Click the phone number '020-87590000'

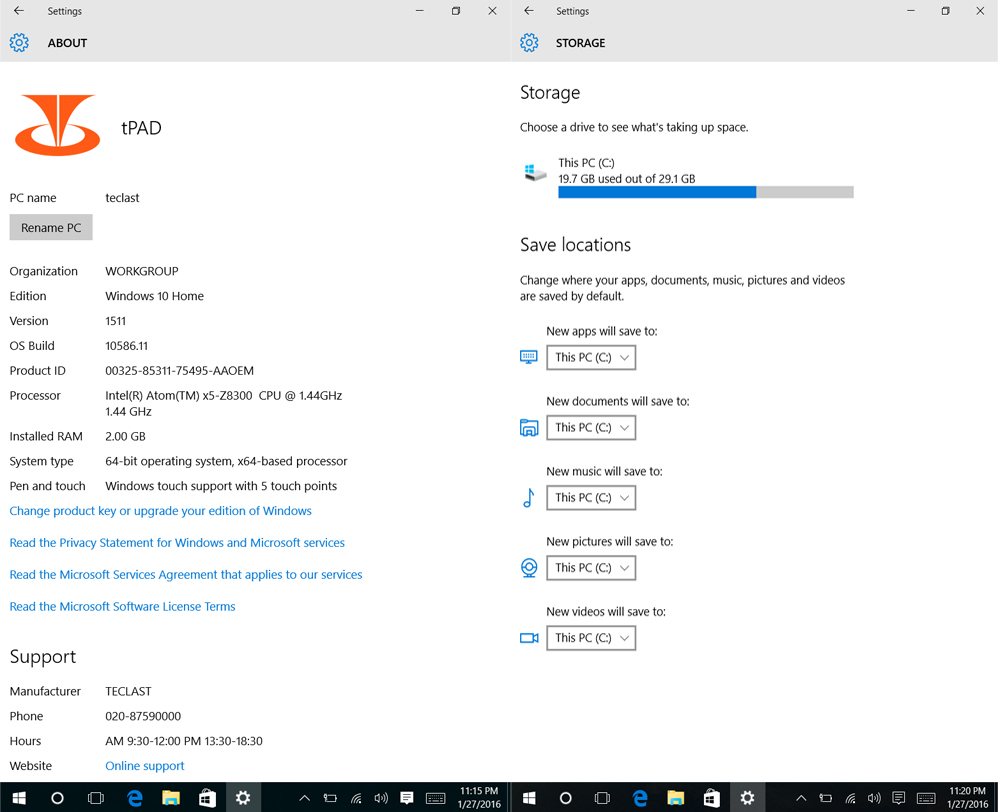[143, 716]
